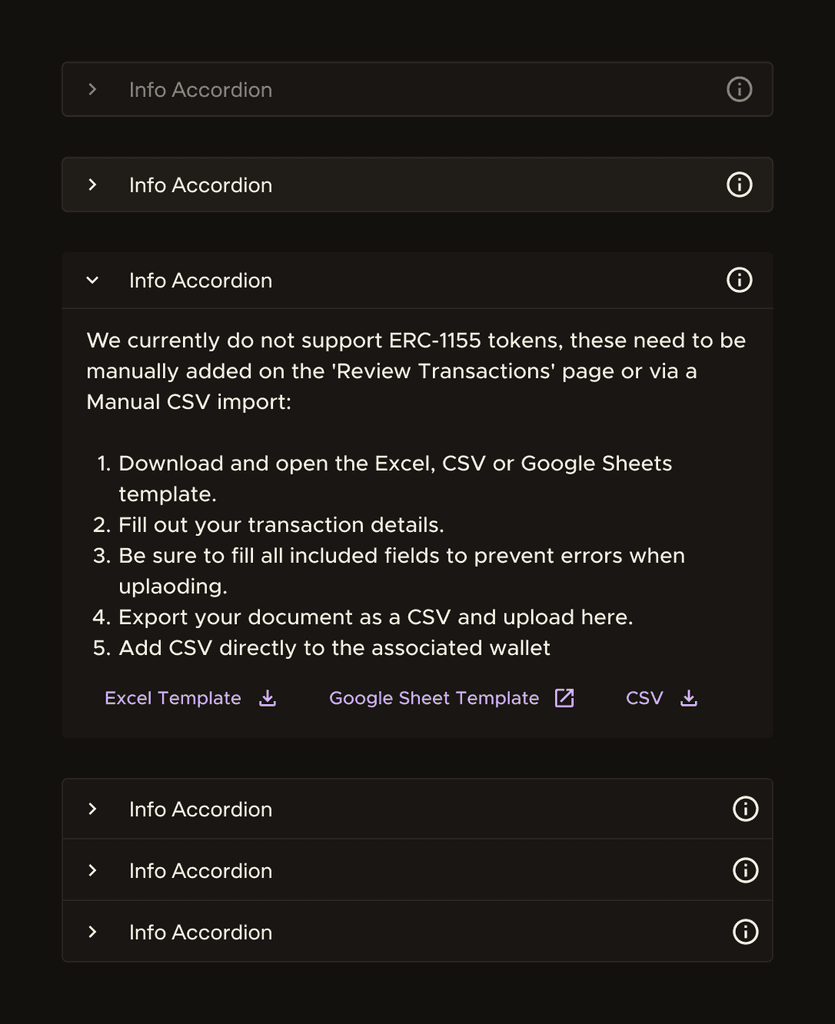The width and height of the screenshot is (835, 1024).
Task: Expand the second accordion with its chevron
Action: (93, 185)
